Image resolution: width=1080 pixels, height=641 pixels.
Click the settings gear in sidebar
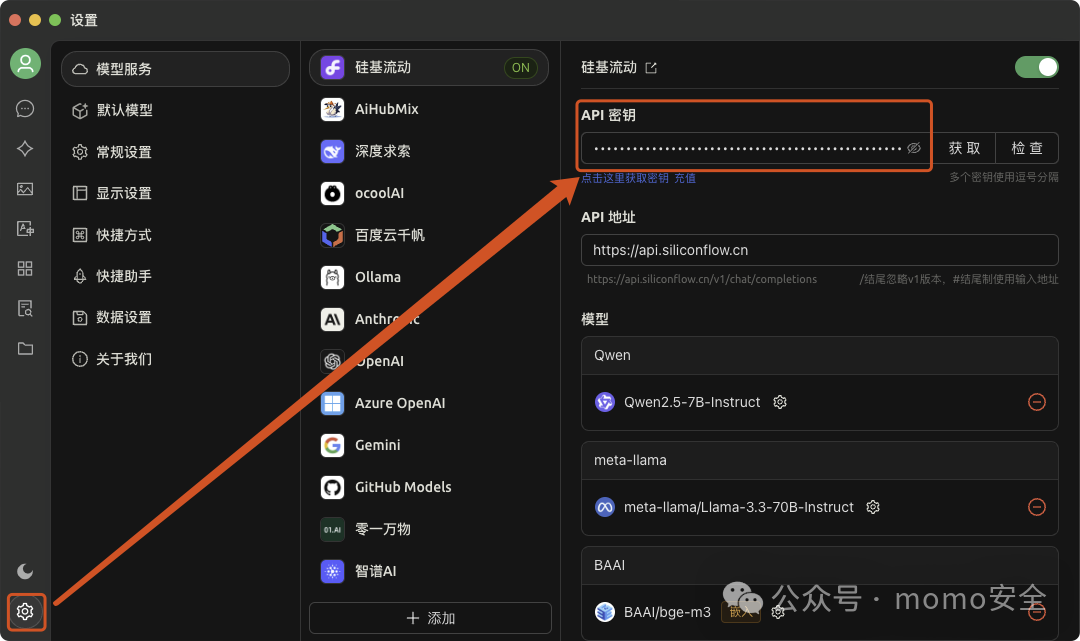click(25, 611)
